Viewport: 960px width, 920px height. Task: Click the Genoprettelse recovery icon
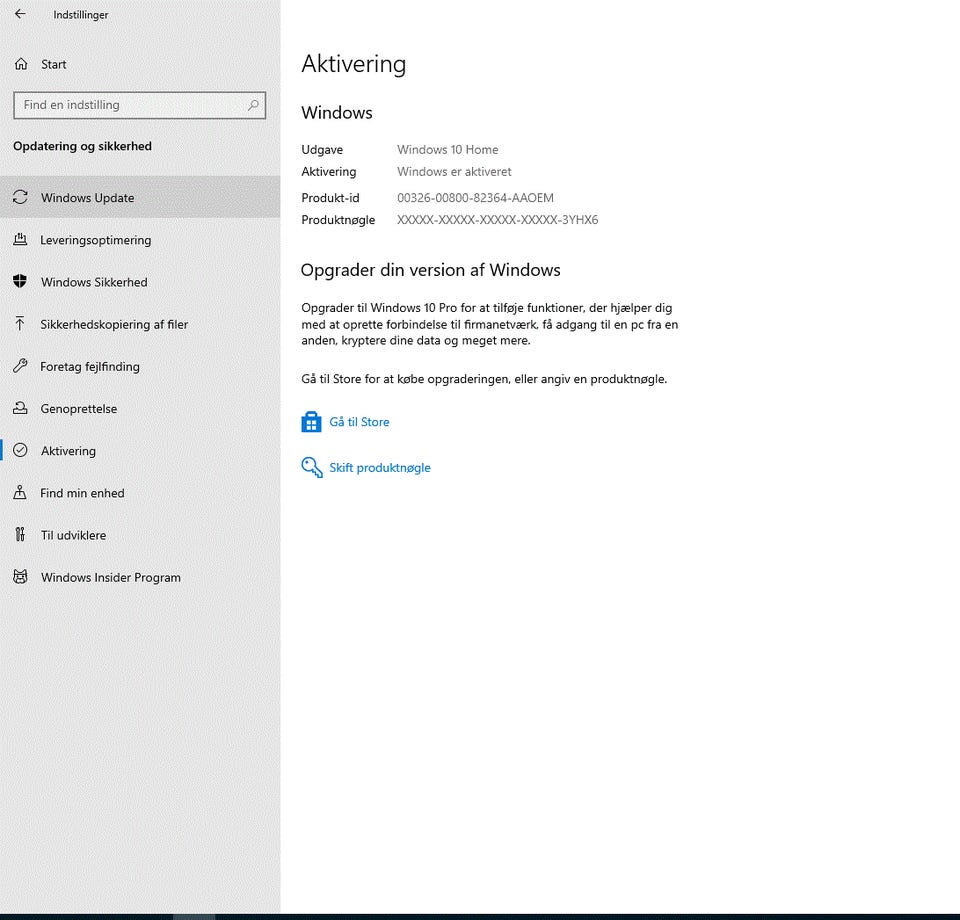[20, 408]
